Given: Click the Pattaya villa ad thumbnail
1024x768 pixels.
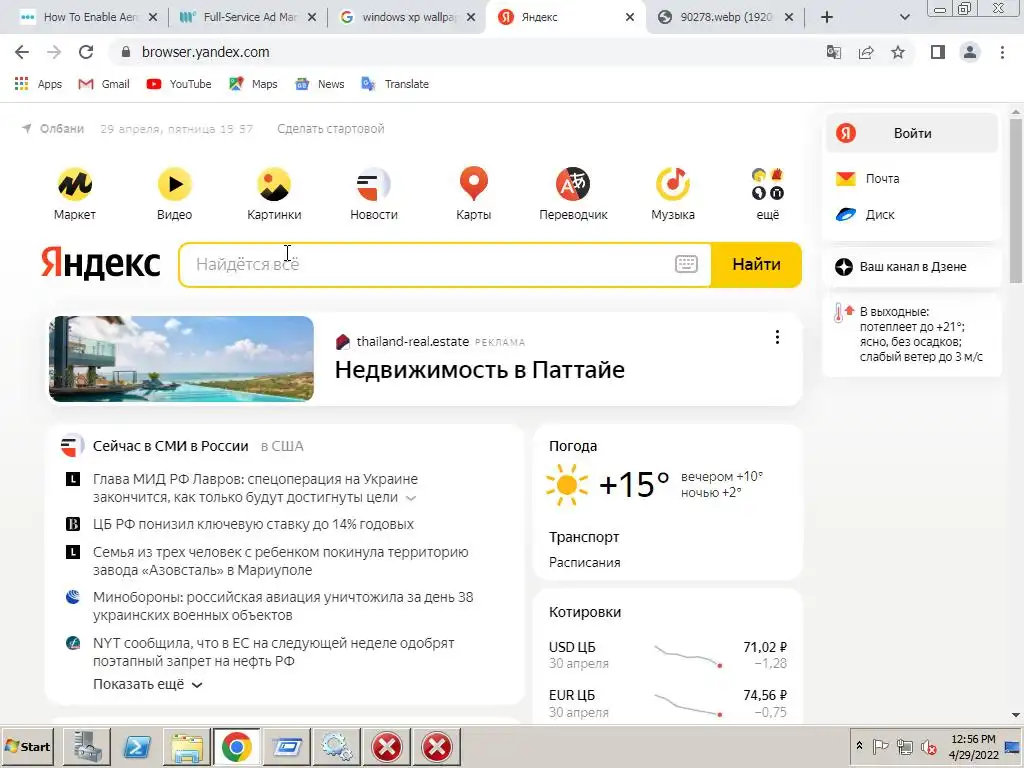Looking at the screenshot, I should tap(182, 359).
